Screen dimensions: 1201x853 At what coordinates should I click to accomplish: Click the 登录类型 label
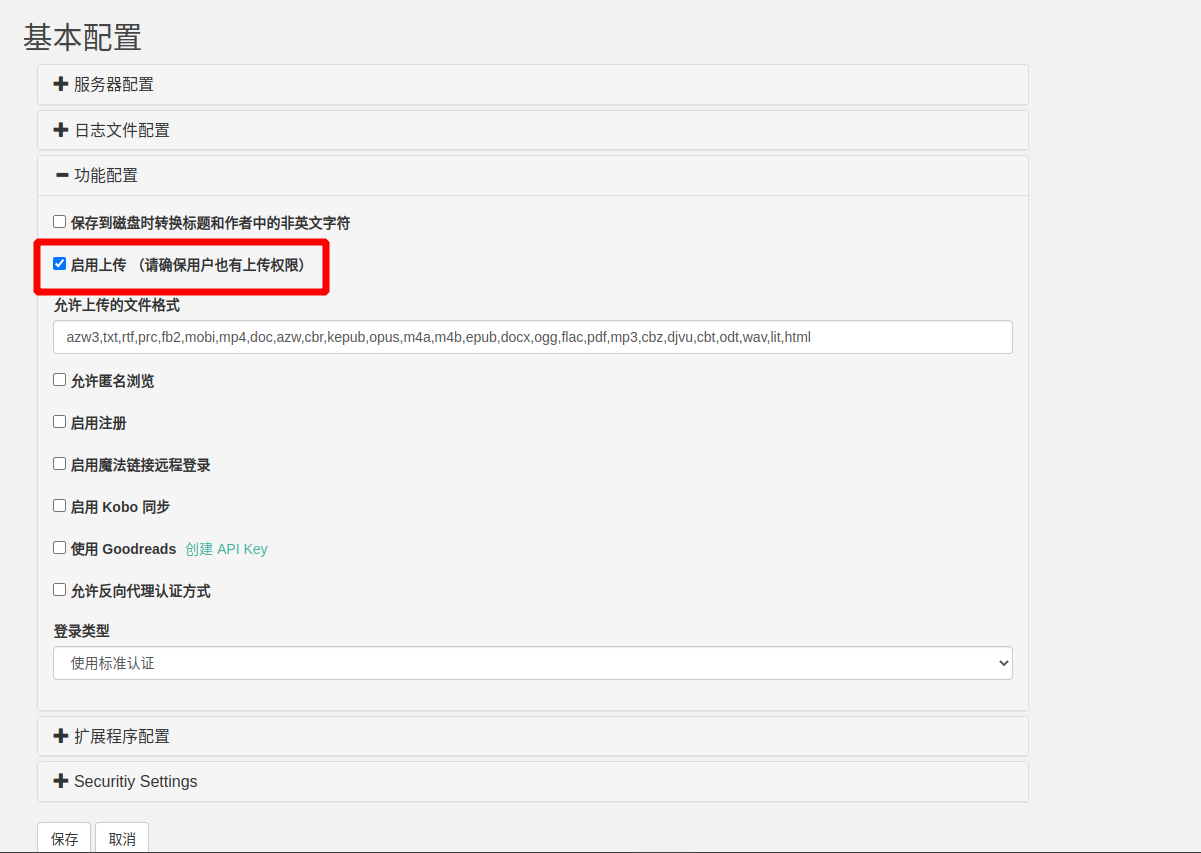[x=81, y=631]
